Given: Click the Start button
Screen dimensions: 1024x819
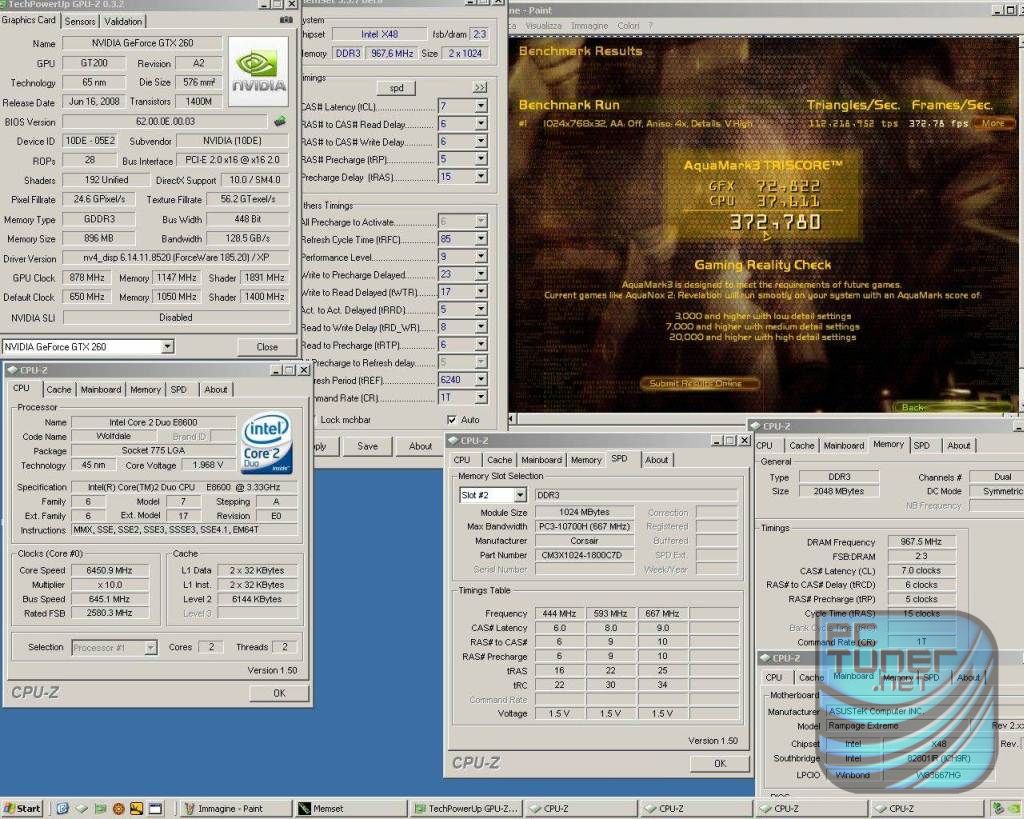Looking at the screenshot, I should pos(22,809).
